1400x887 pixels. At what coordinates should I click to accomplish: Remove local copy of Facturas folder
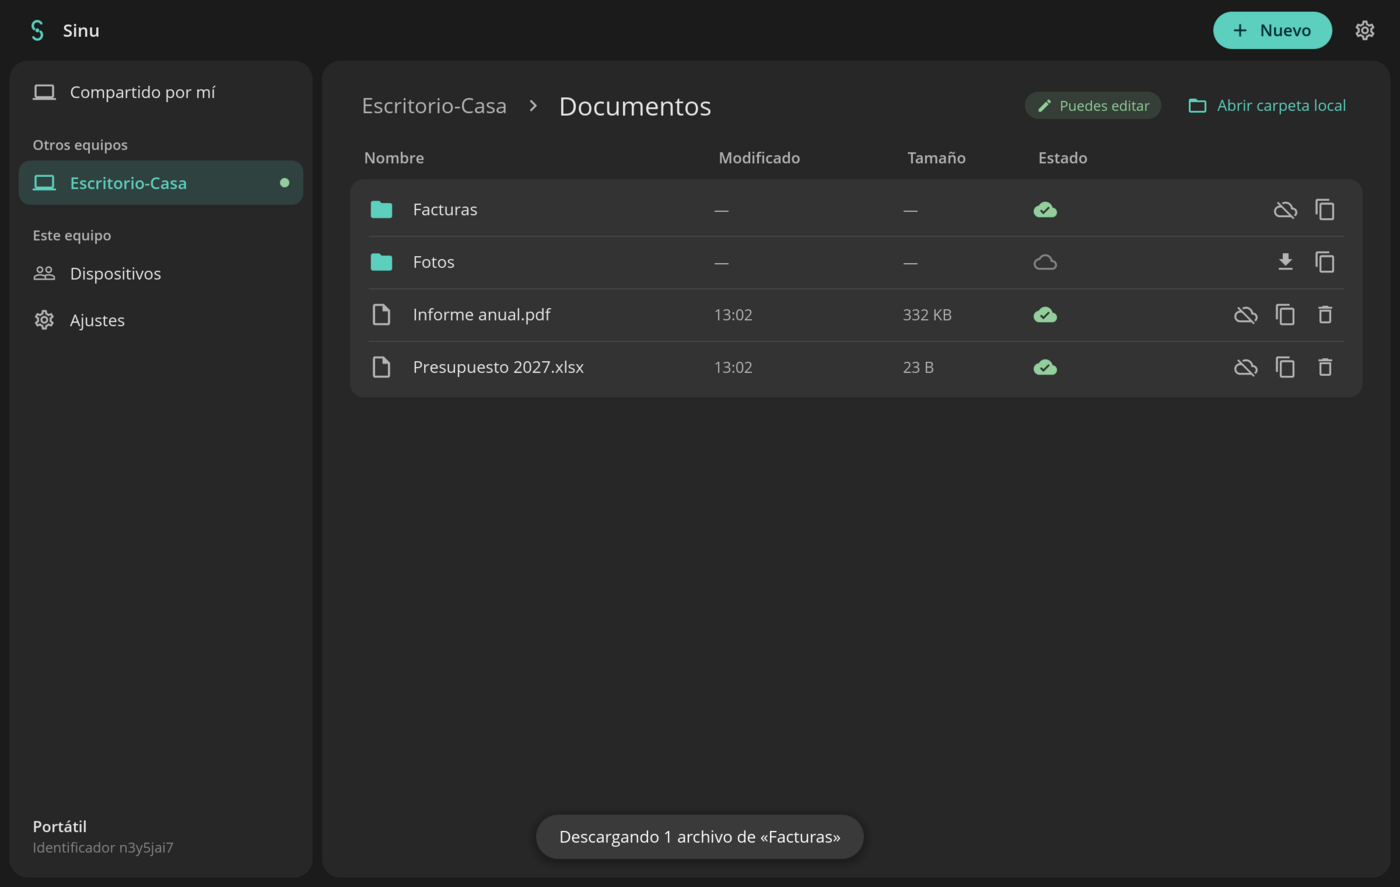coord(1285,210)
